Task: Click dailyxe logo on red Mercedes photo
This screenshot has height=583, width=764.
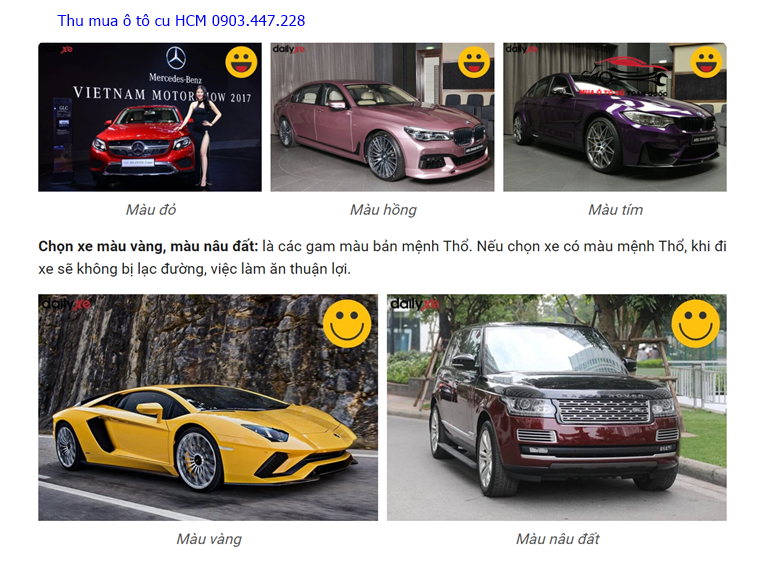Action: (x=56, y=49)
